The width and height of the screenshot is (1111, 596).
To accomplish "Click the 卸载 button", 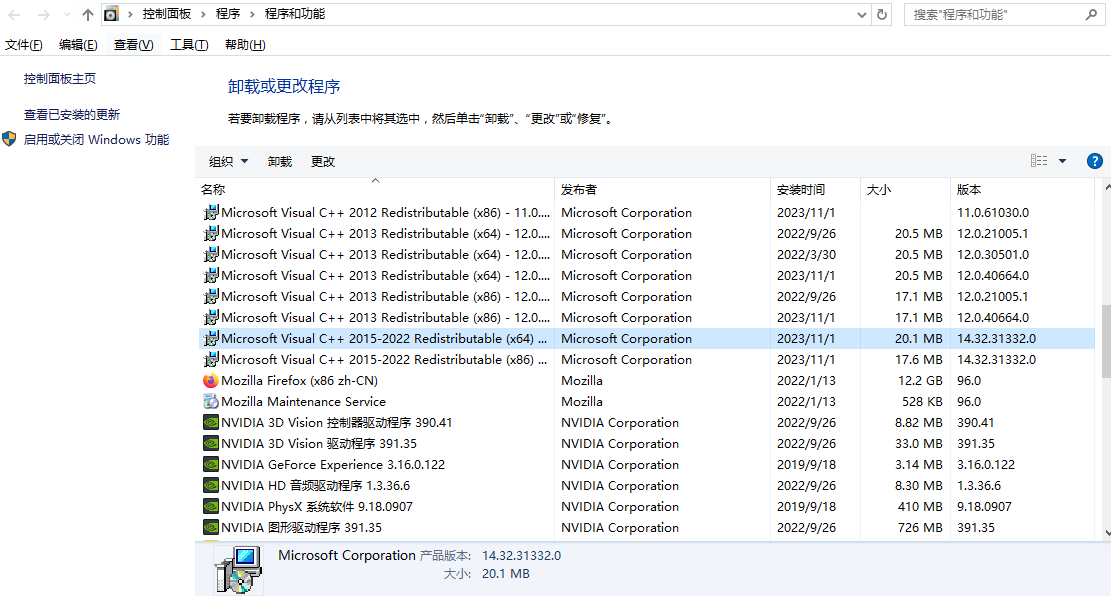I will point(279,160).
